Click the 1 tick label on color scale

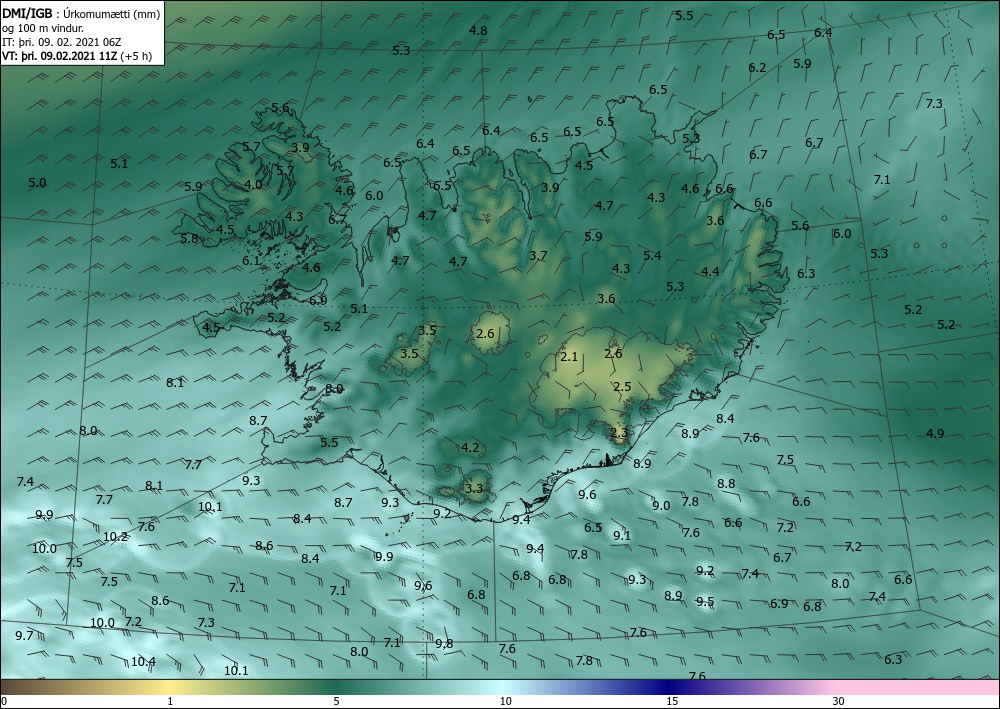click(x=170, y=701)
